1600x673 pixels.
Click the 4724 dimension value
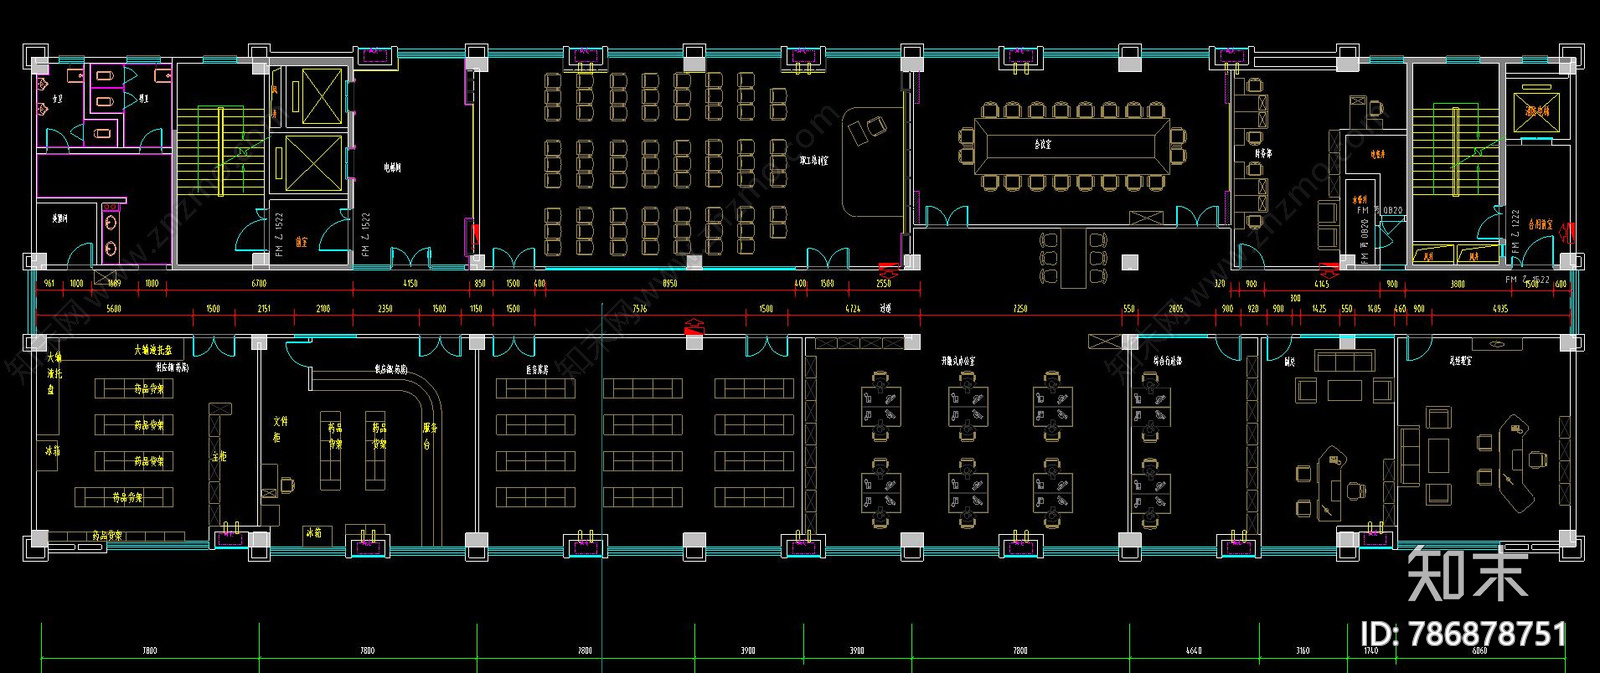pyautogui.click(x=853, y=309)
